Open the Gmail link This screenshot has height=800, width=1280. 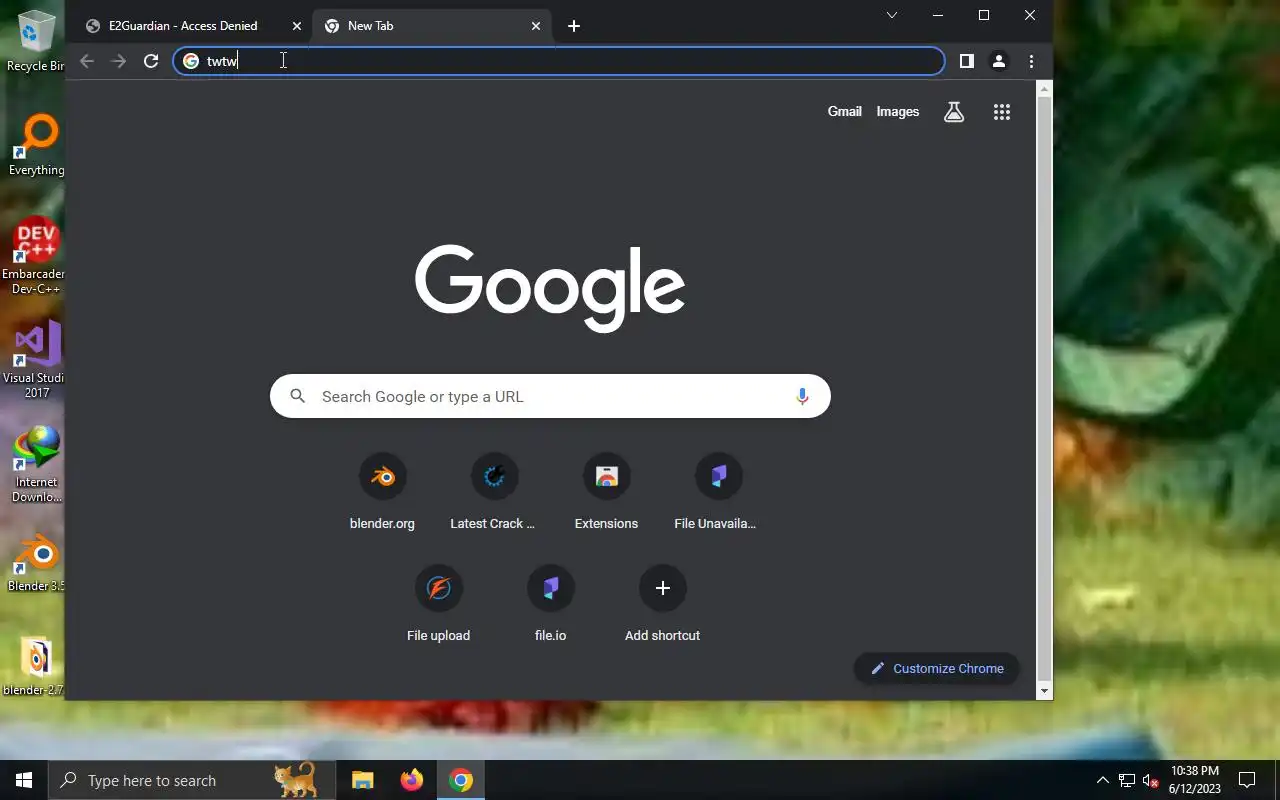(x=844, y=112)
